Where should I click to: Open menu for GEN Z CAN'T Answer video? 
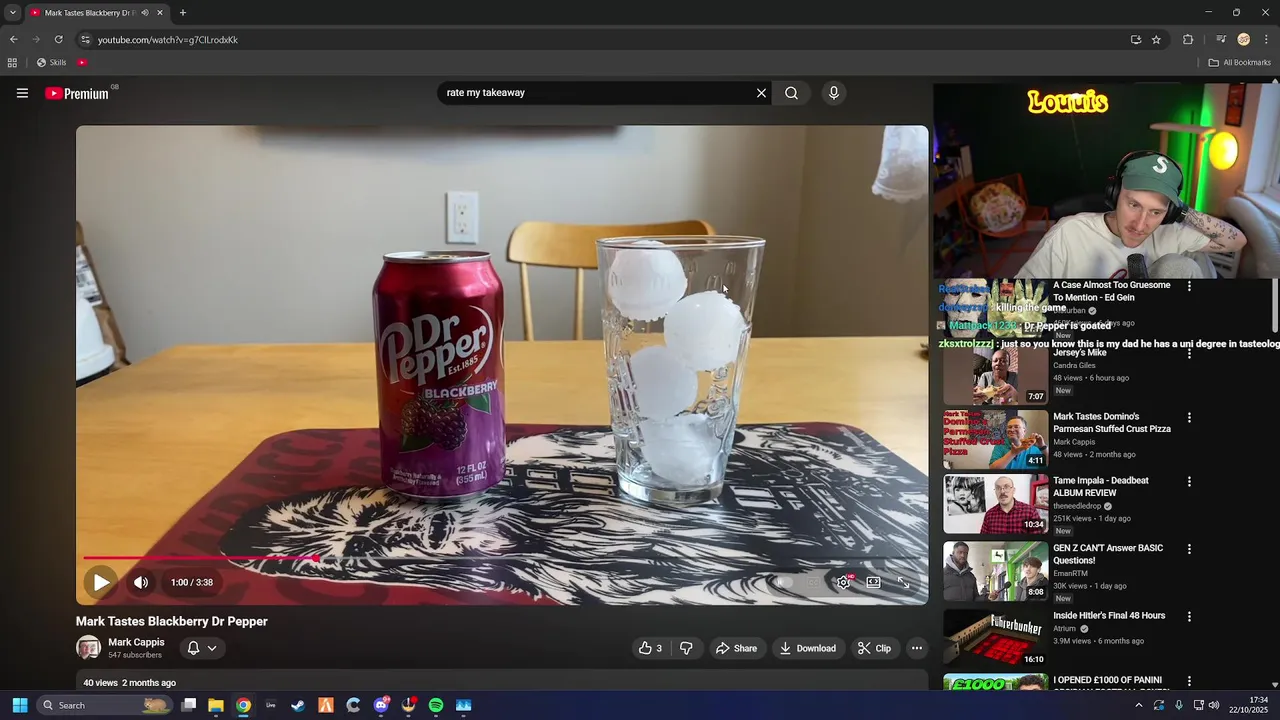[x=1189, y=549]
